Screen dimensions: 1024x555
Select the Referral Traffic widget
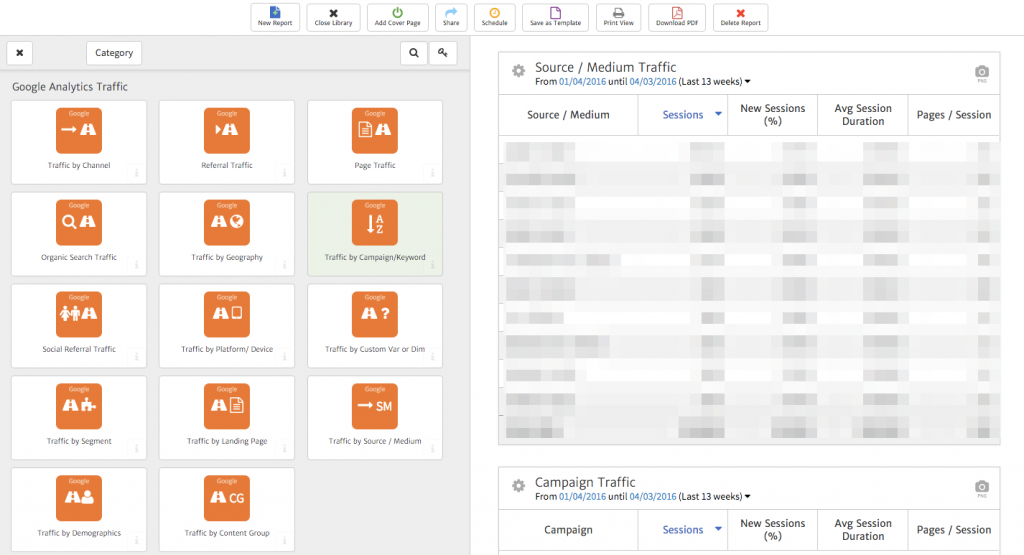(x=227, y=142)
